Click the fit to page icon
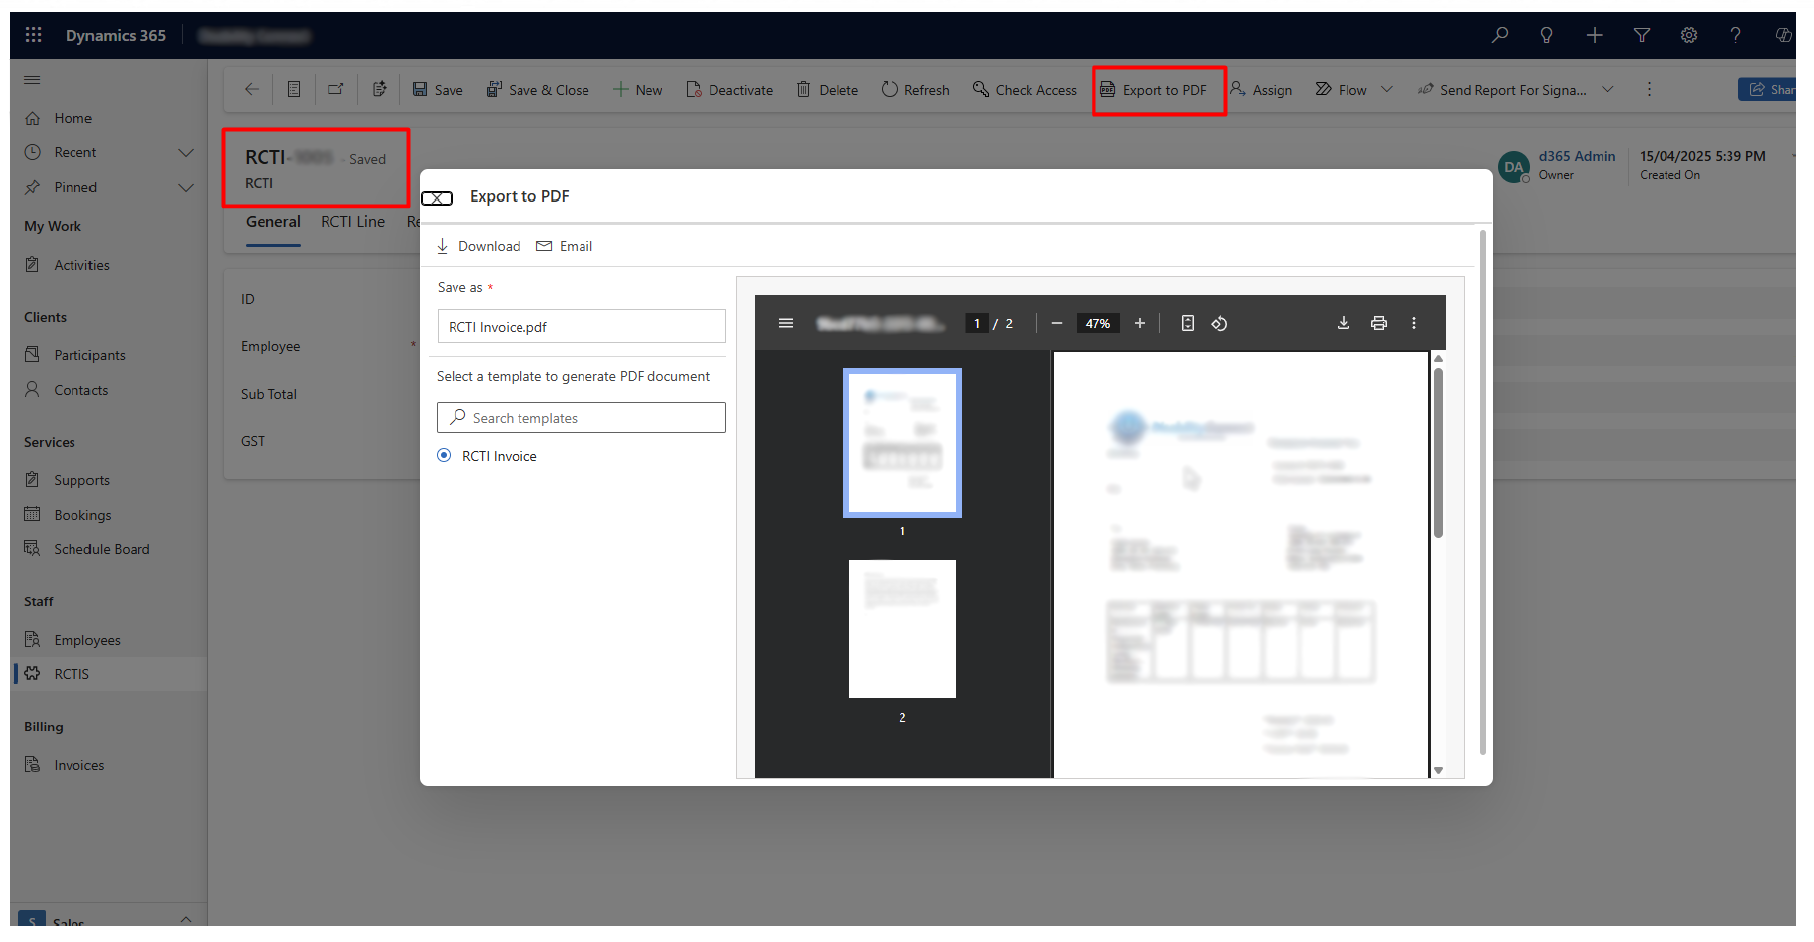 [x=1187, y=323]
